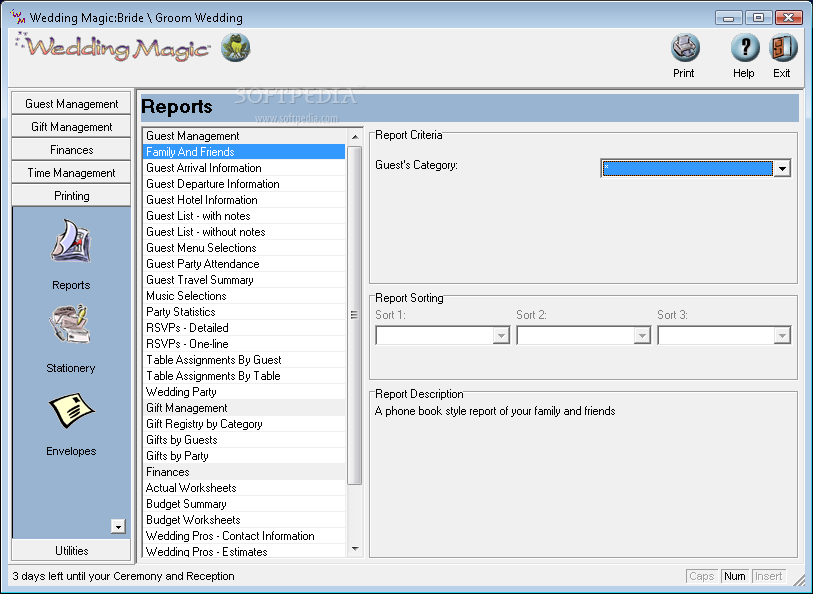Select 'Gifts by Guests' report
The image size is (813, 594).
pyautogui.click(x=244, y=440)
